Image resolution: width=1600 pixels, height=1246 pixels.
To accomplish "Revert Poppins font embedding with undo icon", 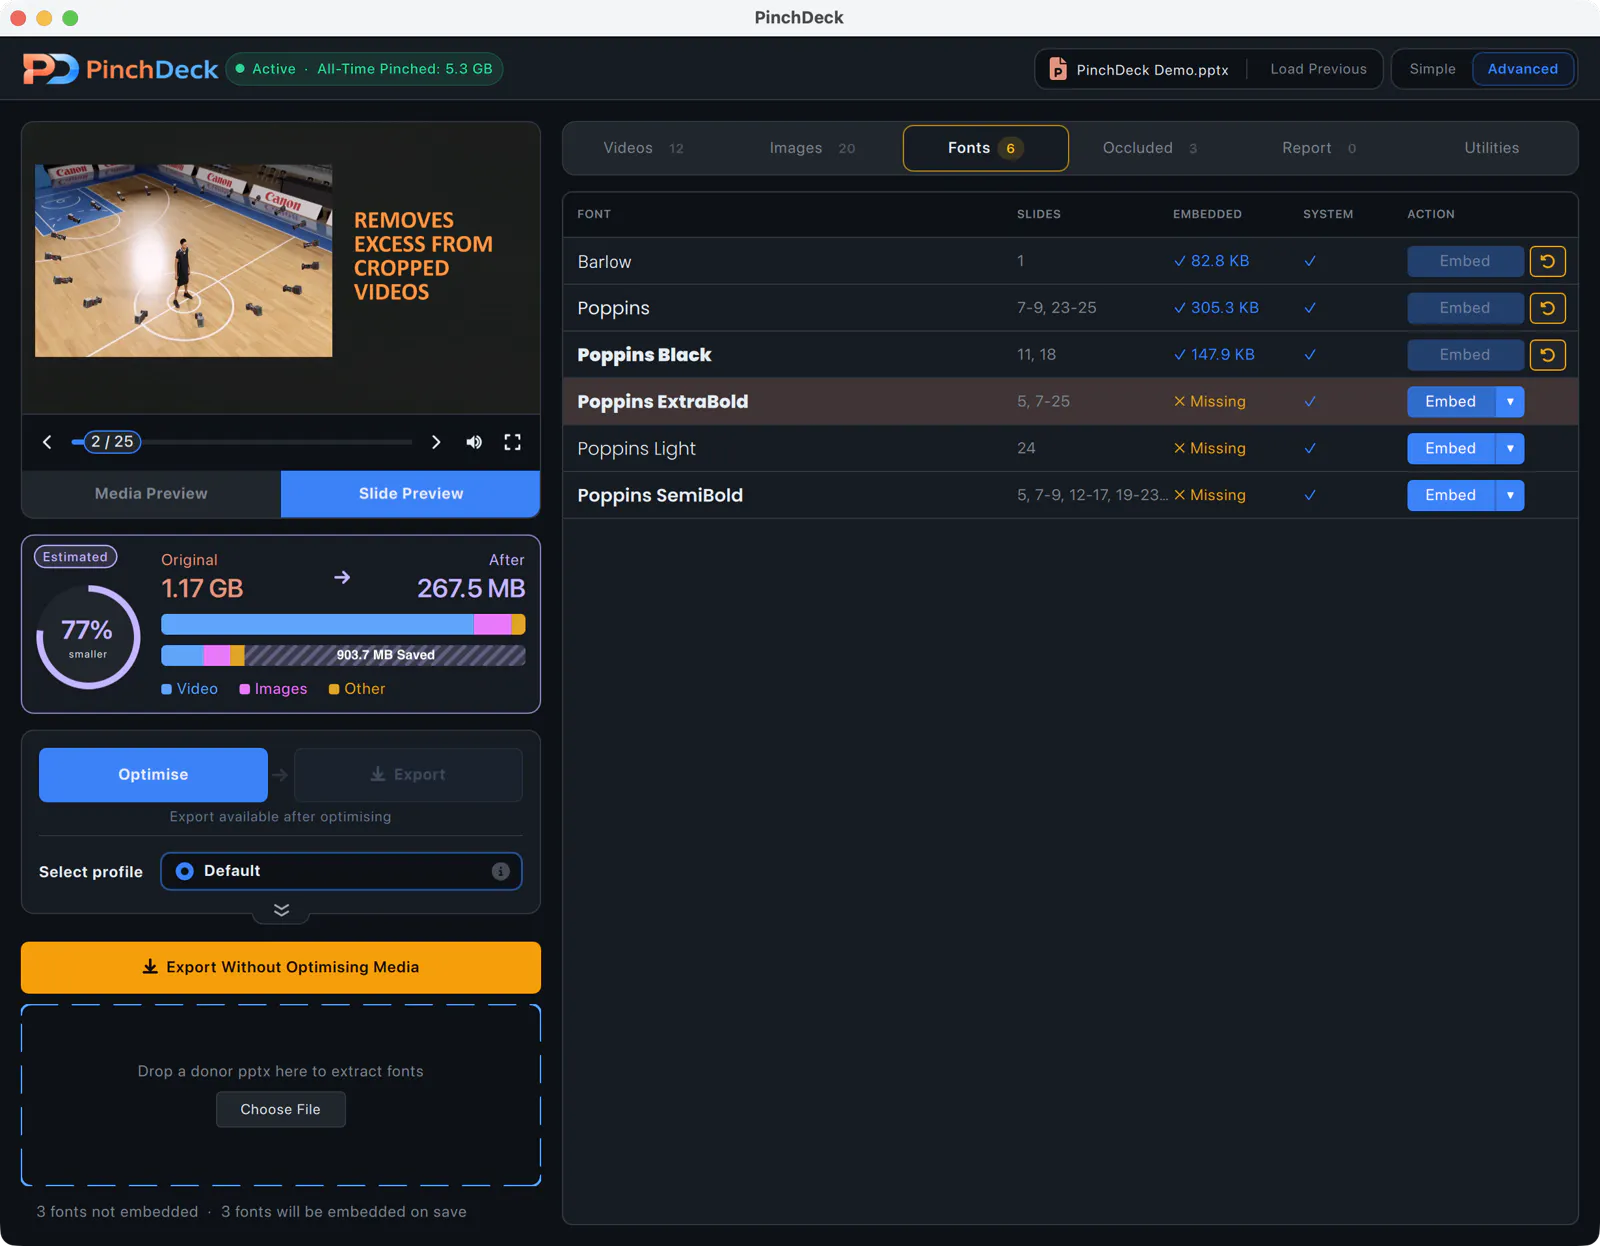I will [1547, 308].
